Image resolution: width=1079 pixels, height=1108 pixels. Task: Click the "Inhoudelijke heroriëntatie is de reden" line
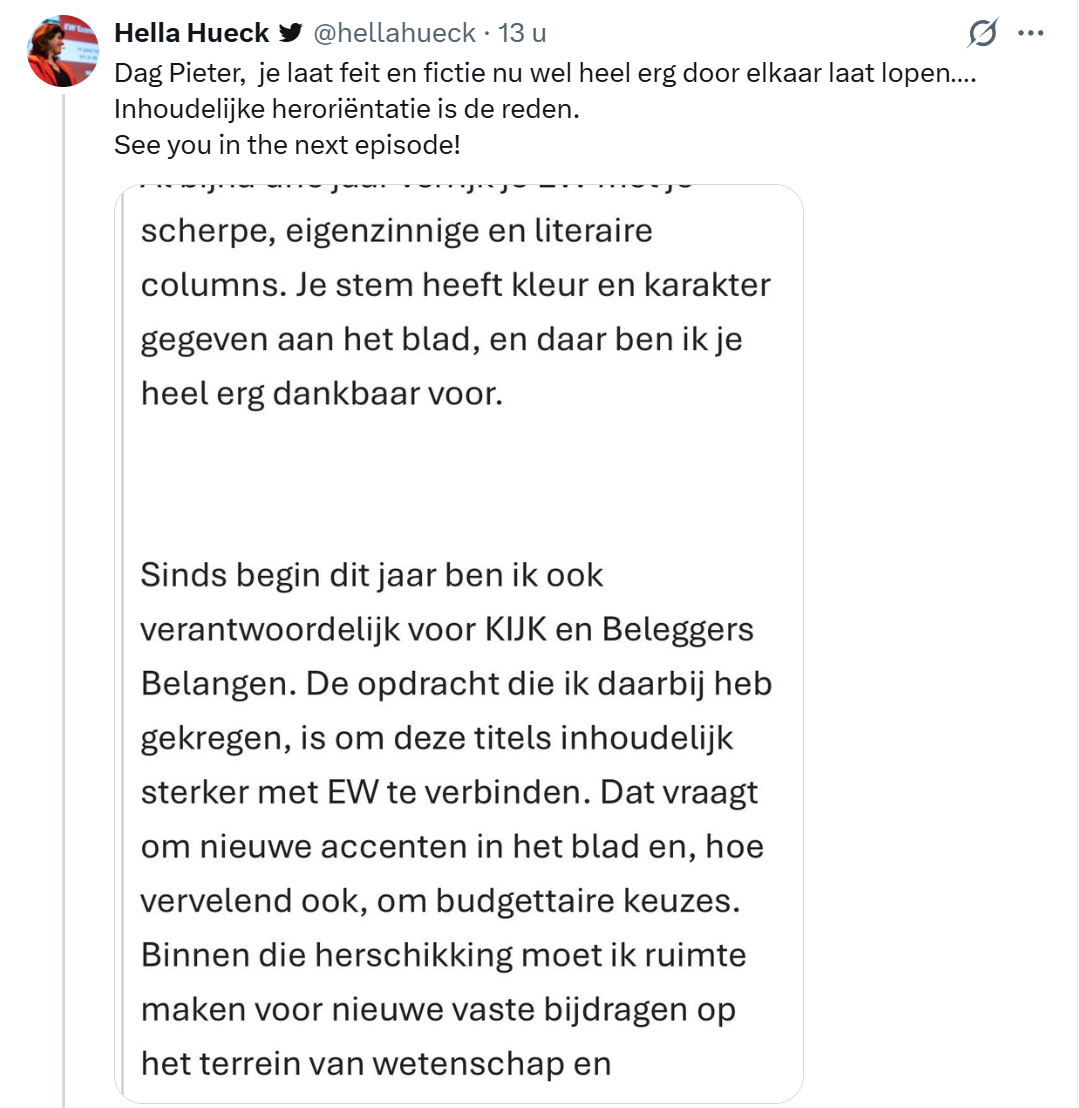coord(346,109)
